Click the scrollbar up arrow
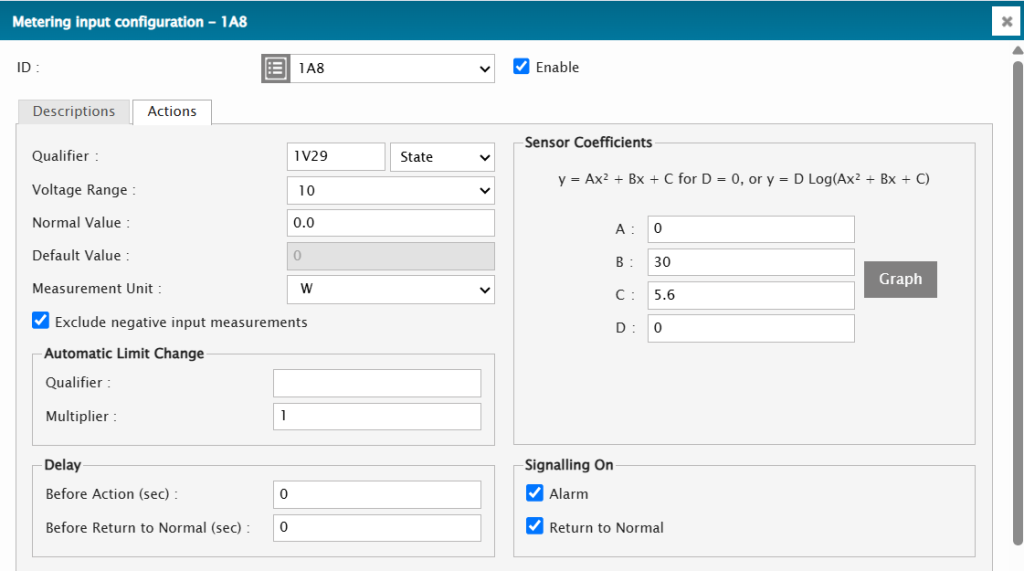 click(x=1017, y=50)
